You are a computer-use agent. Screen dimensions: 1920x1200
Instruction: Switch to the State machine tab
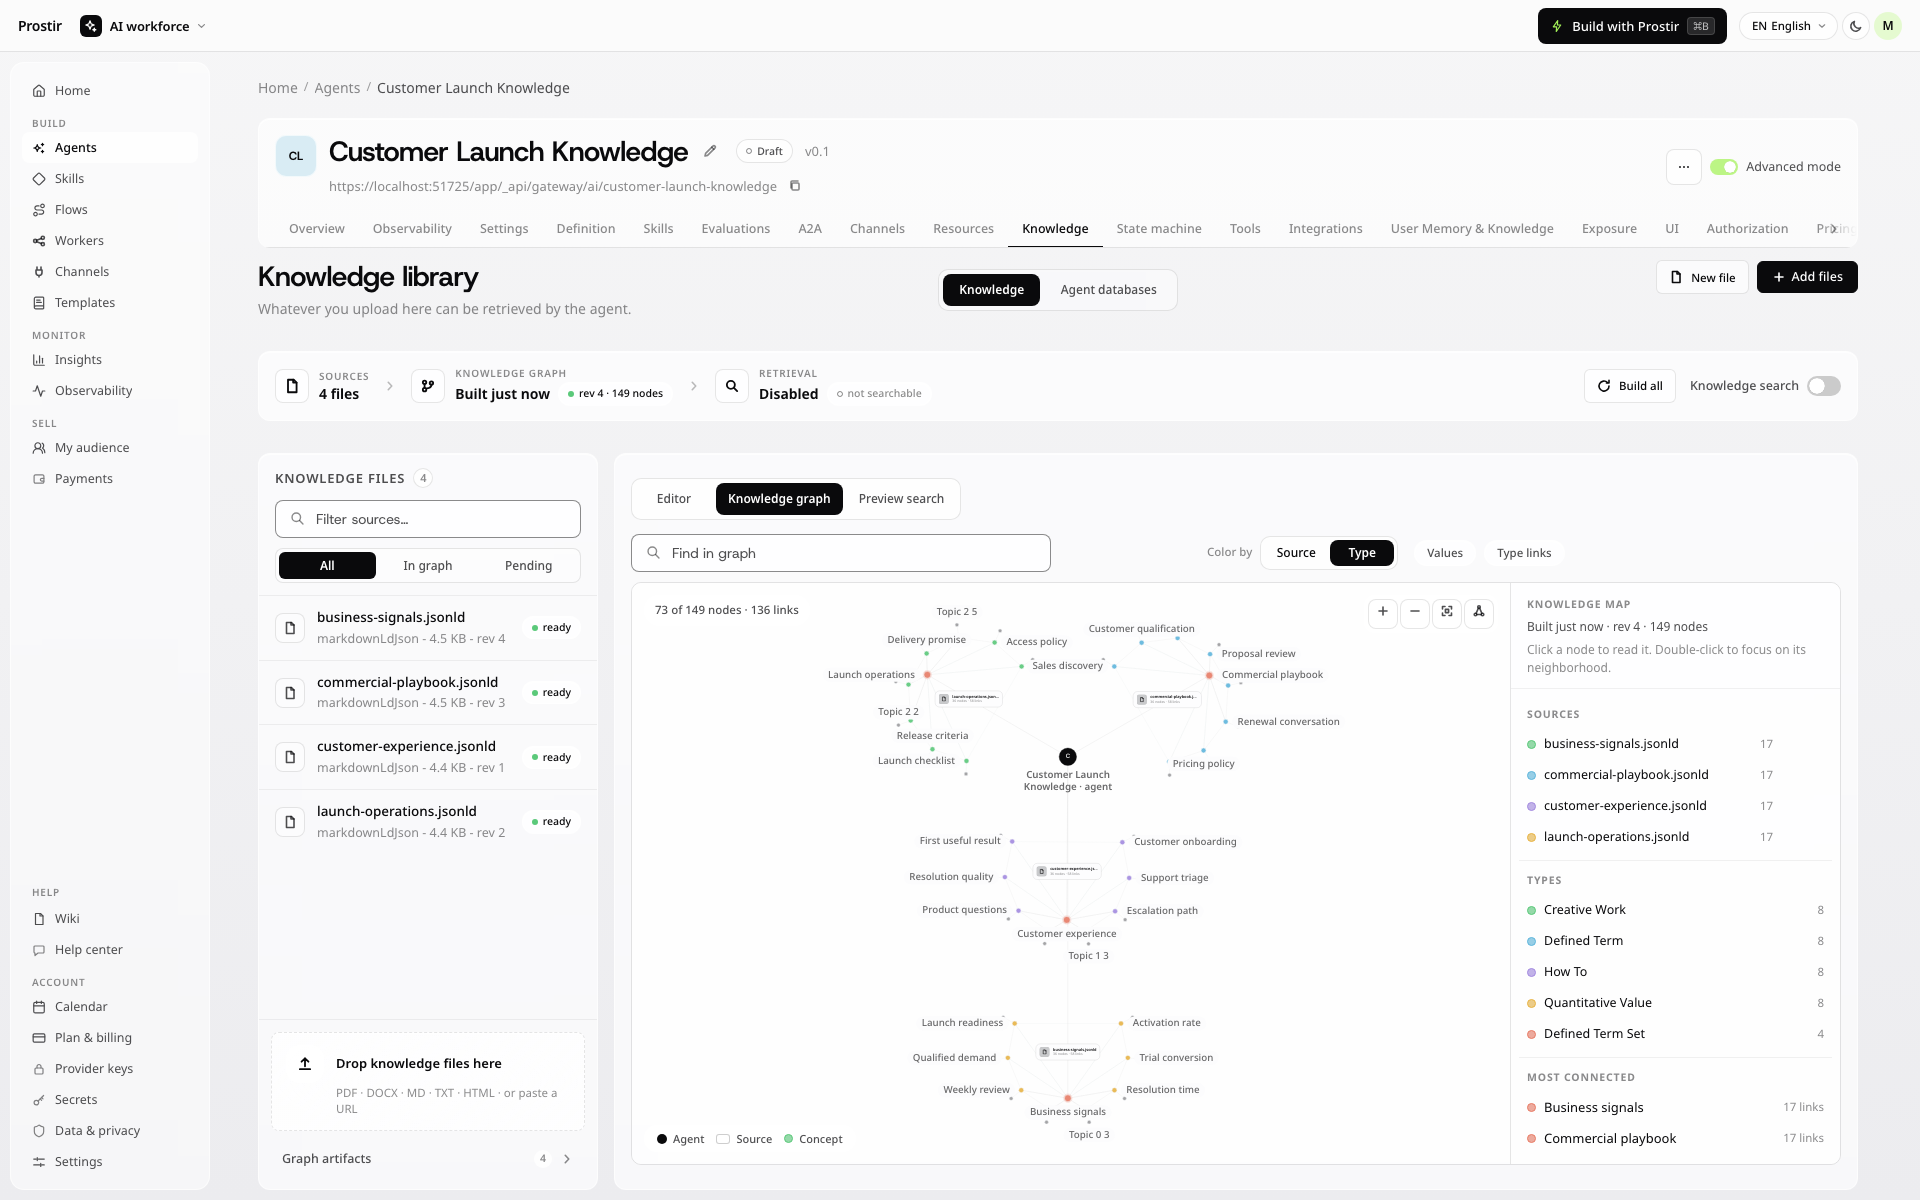(1159, 229)
